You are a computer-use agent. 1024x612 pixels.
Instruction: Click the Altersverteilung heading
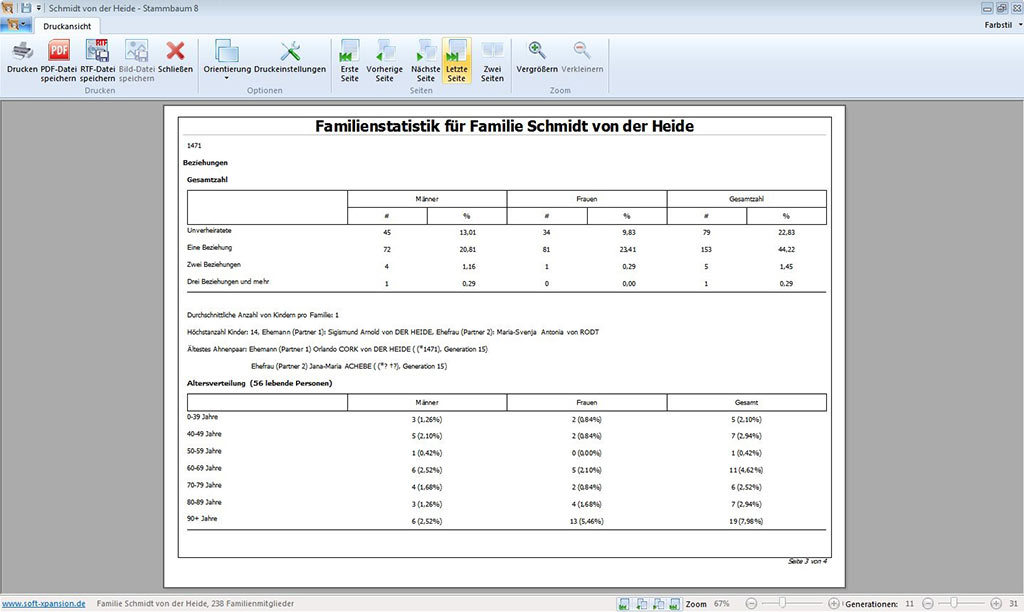point(259,383)
